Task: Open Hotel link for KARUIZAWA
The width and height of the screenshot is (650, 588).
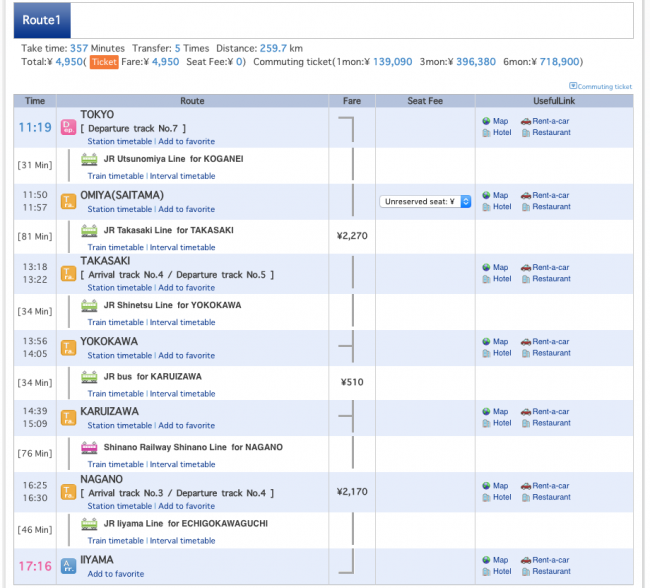Action: coord(502,423)
